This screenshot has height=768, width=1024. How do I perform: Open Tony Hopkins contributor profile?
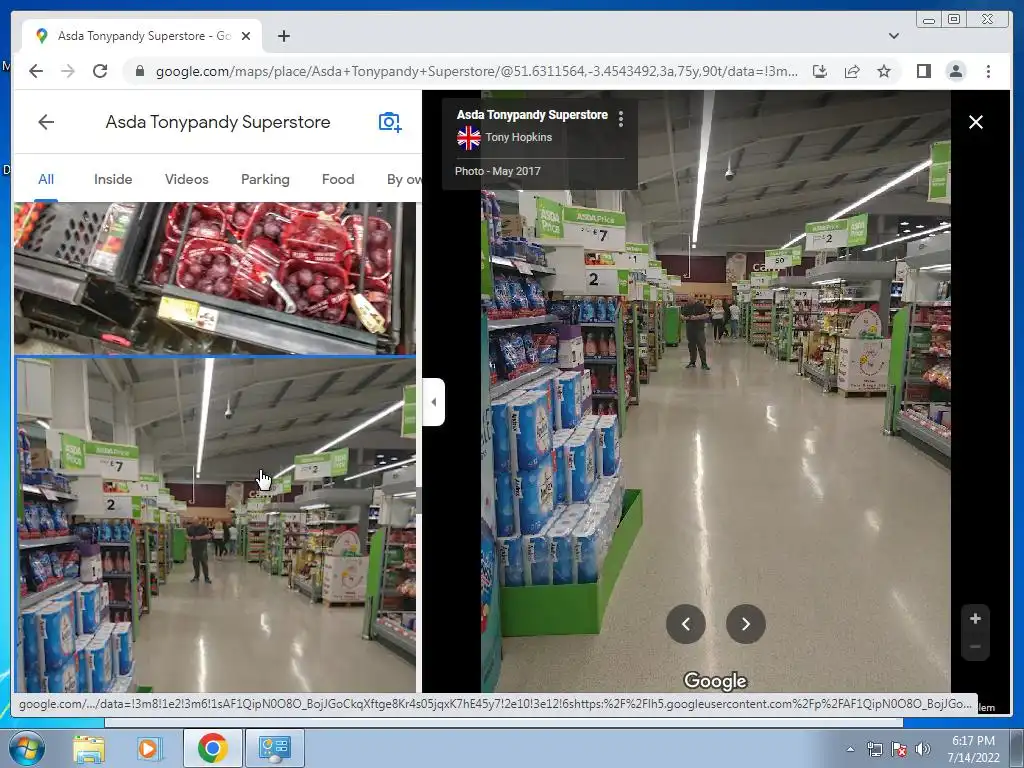[x=519, y=137]
